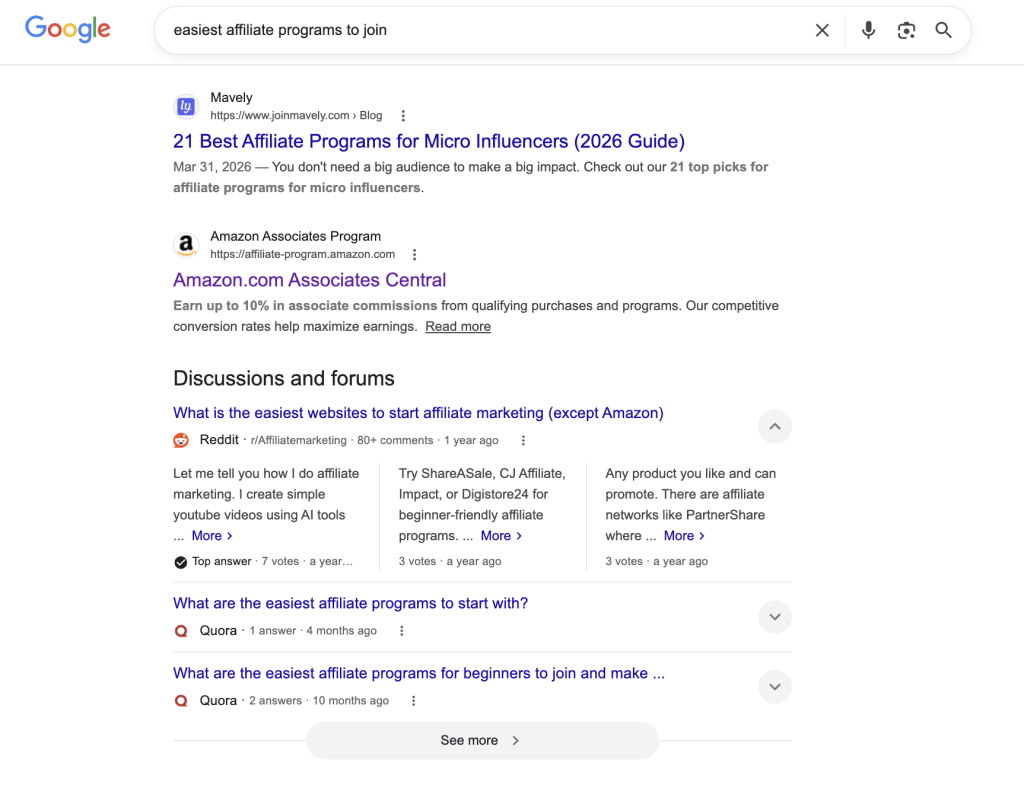Click the magnifying glass to search
This screenshot has height=791, width=1024.
pyautogui.click(x=943, y=30)
